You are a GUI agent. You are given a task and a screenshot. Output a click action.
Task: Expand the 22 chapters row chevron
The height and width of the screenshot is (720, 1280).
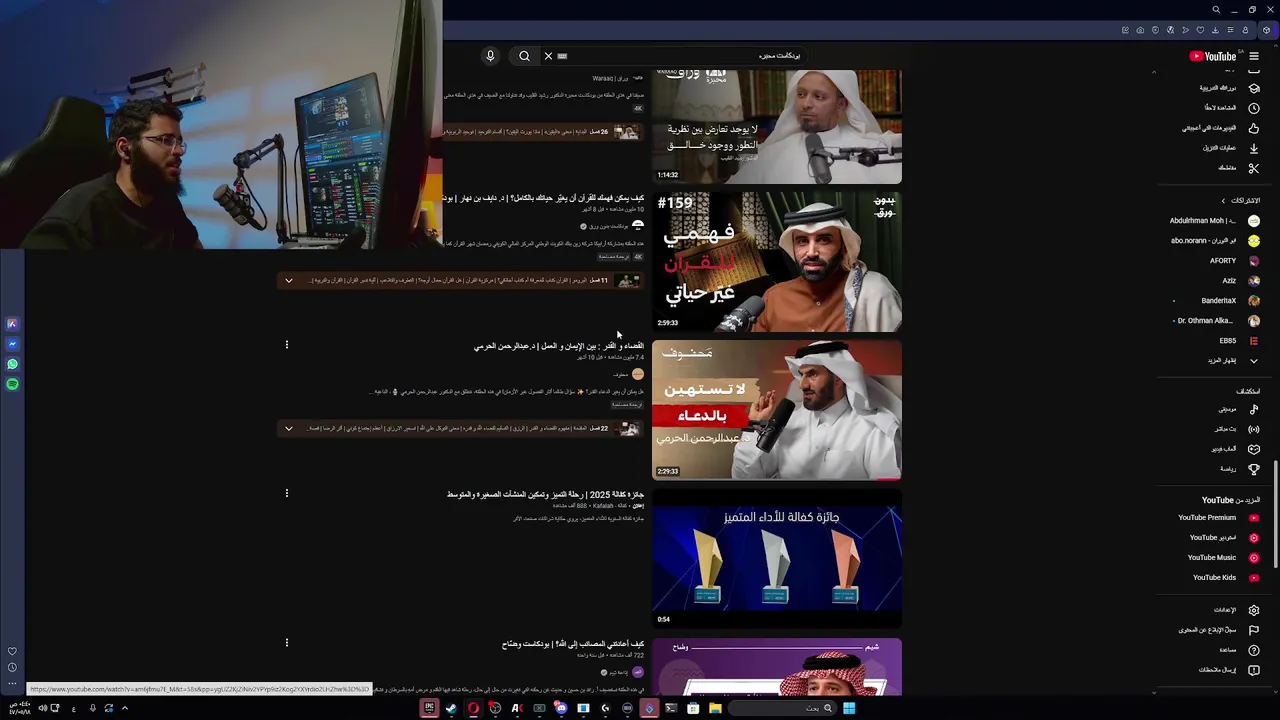pos(289,428)
